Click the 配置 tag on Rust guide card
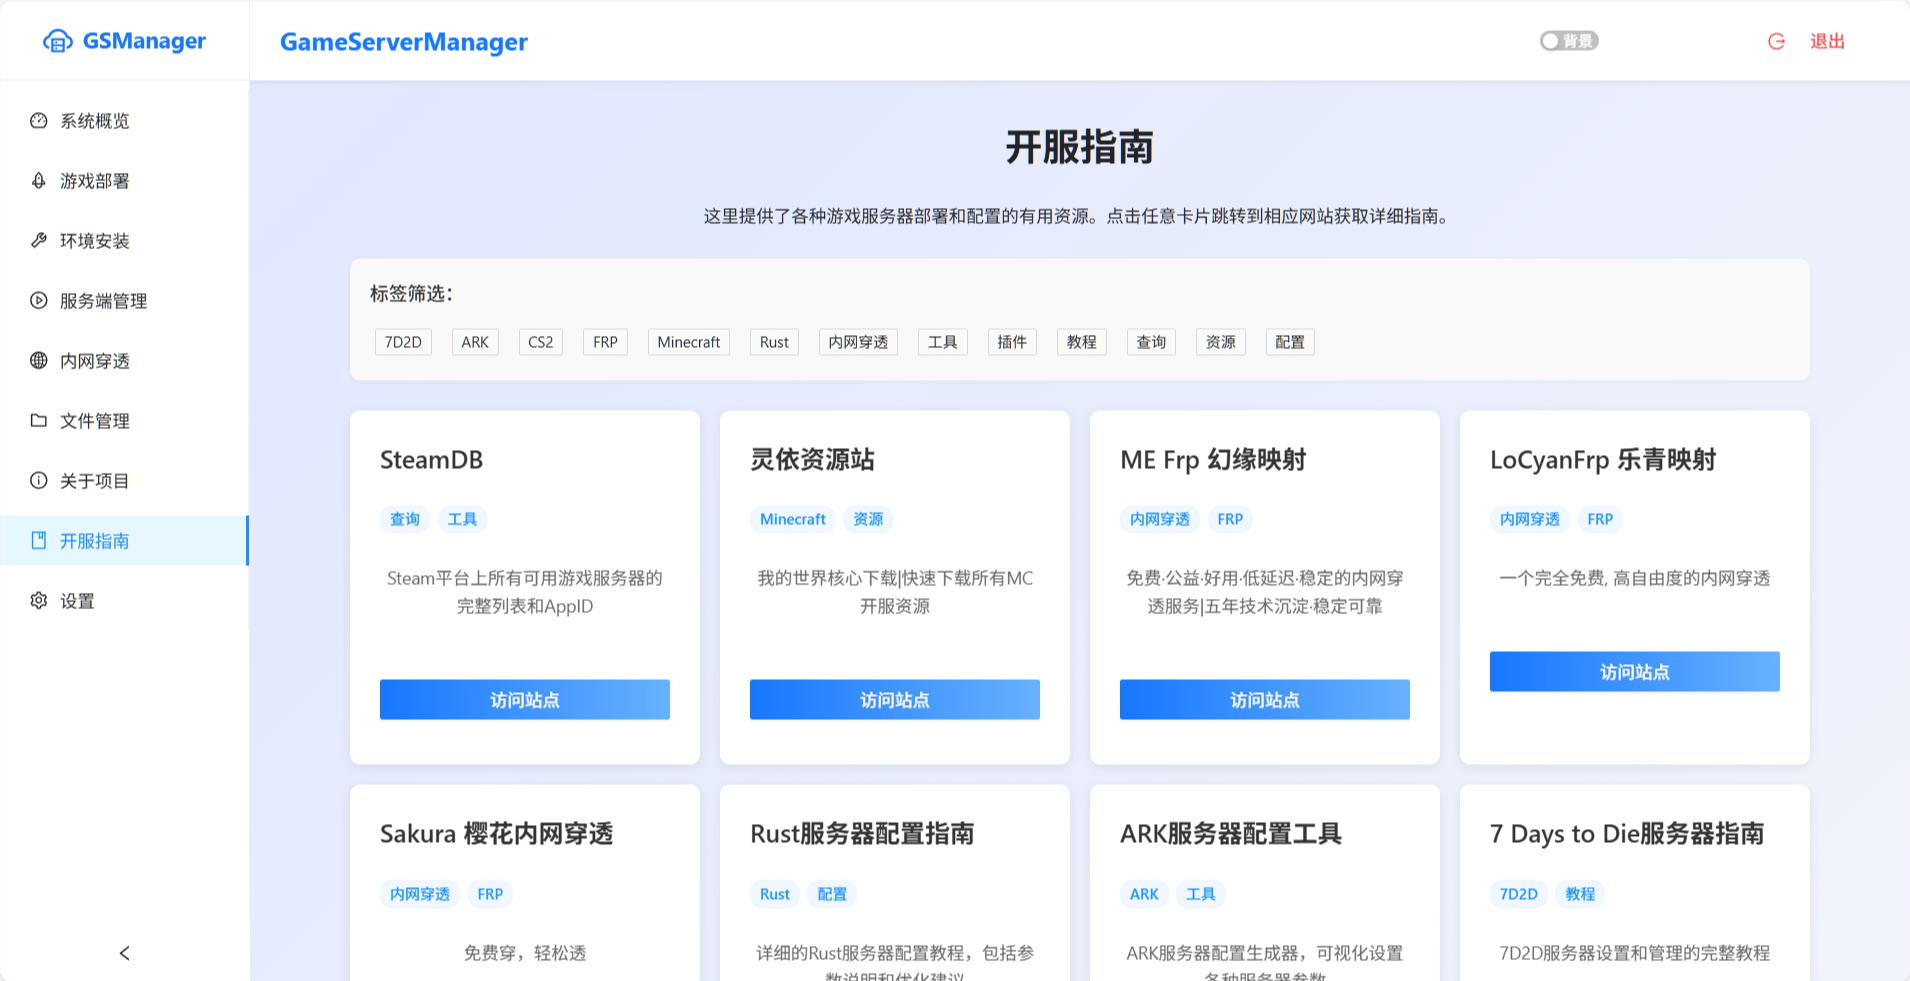Screen dimensions: 1910x981 [x=832, y=894]
